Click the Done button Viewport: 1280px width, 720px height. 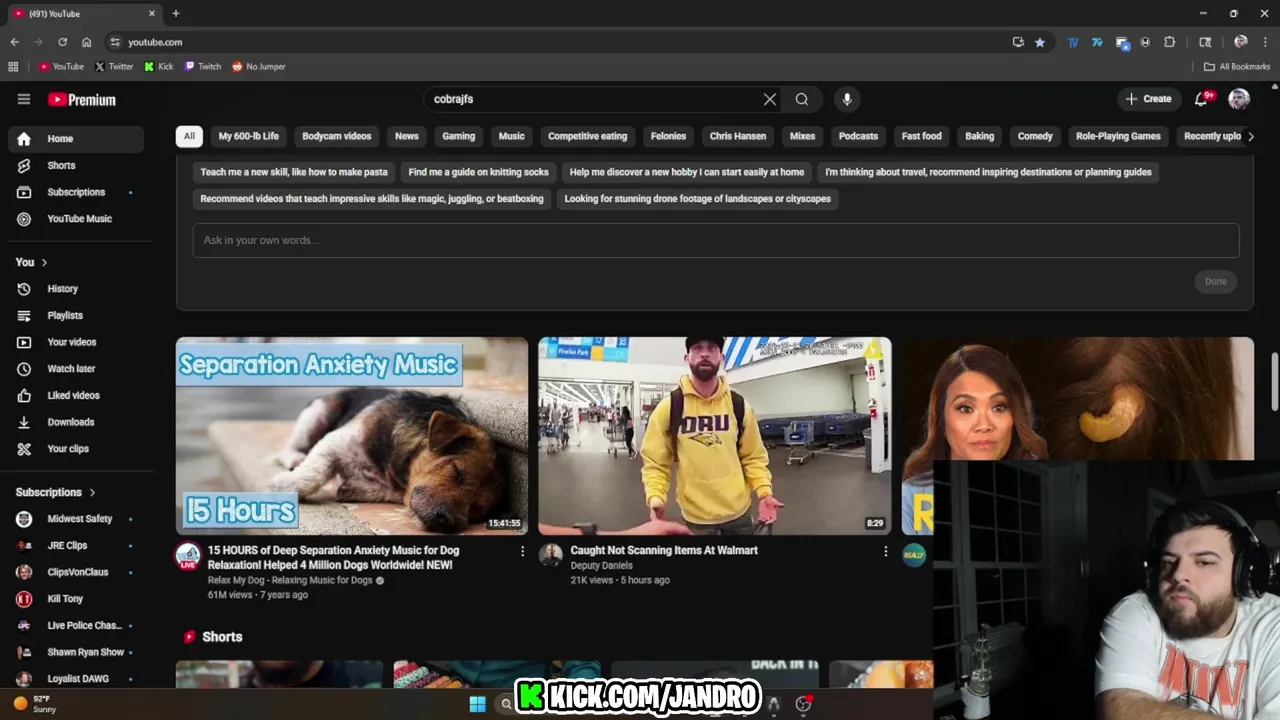(1215, 281)
